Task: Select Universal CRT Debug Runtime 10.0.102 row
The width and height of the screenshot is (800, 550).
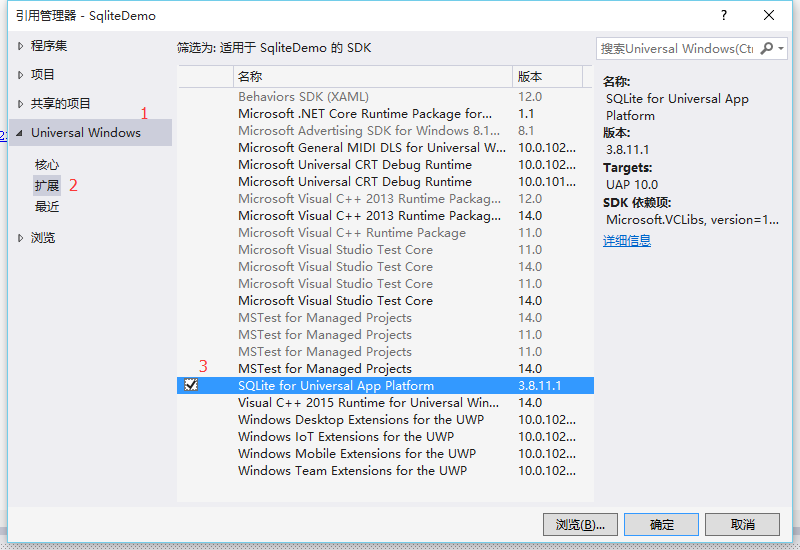Action: [385, 165]
